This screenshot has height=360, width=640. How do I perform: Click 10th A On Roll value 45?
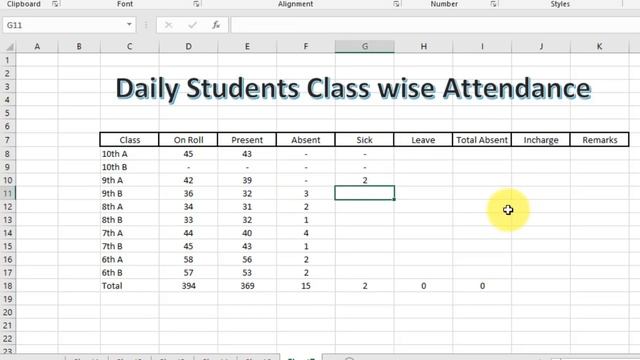(188, 154)
